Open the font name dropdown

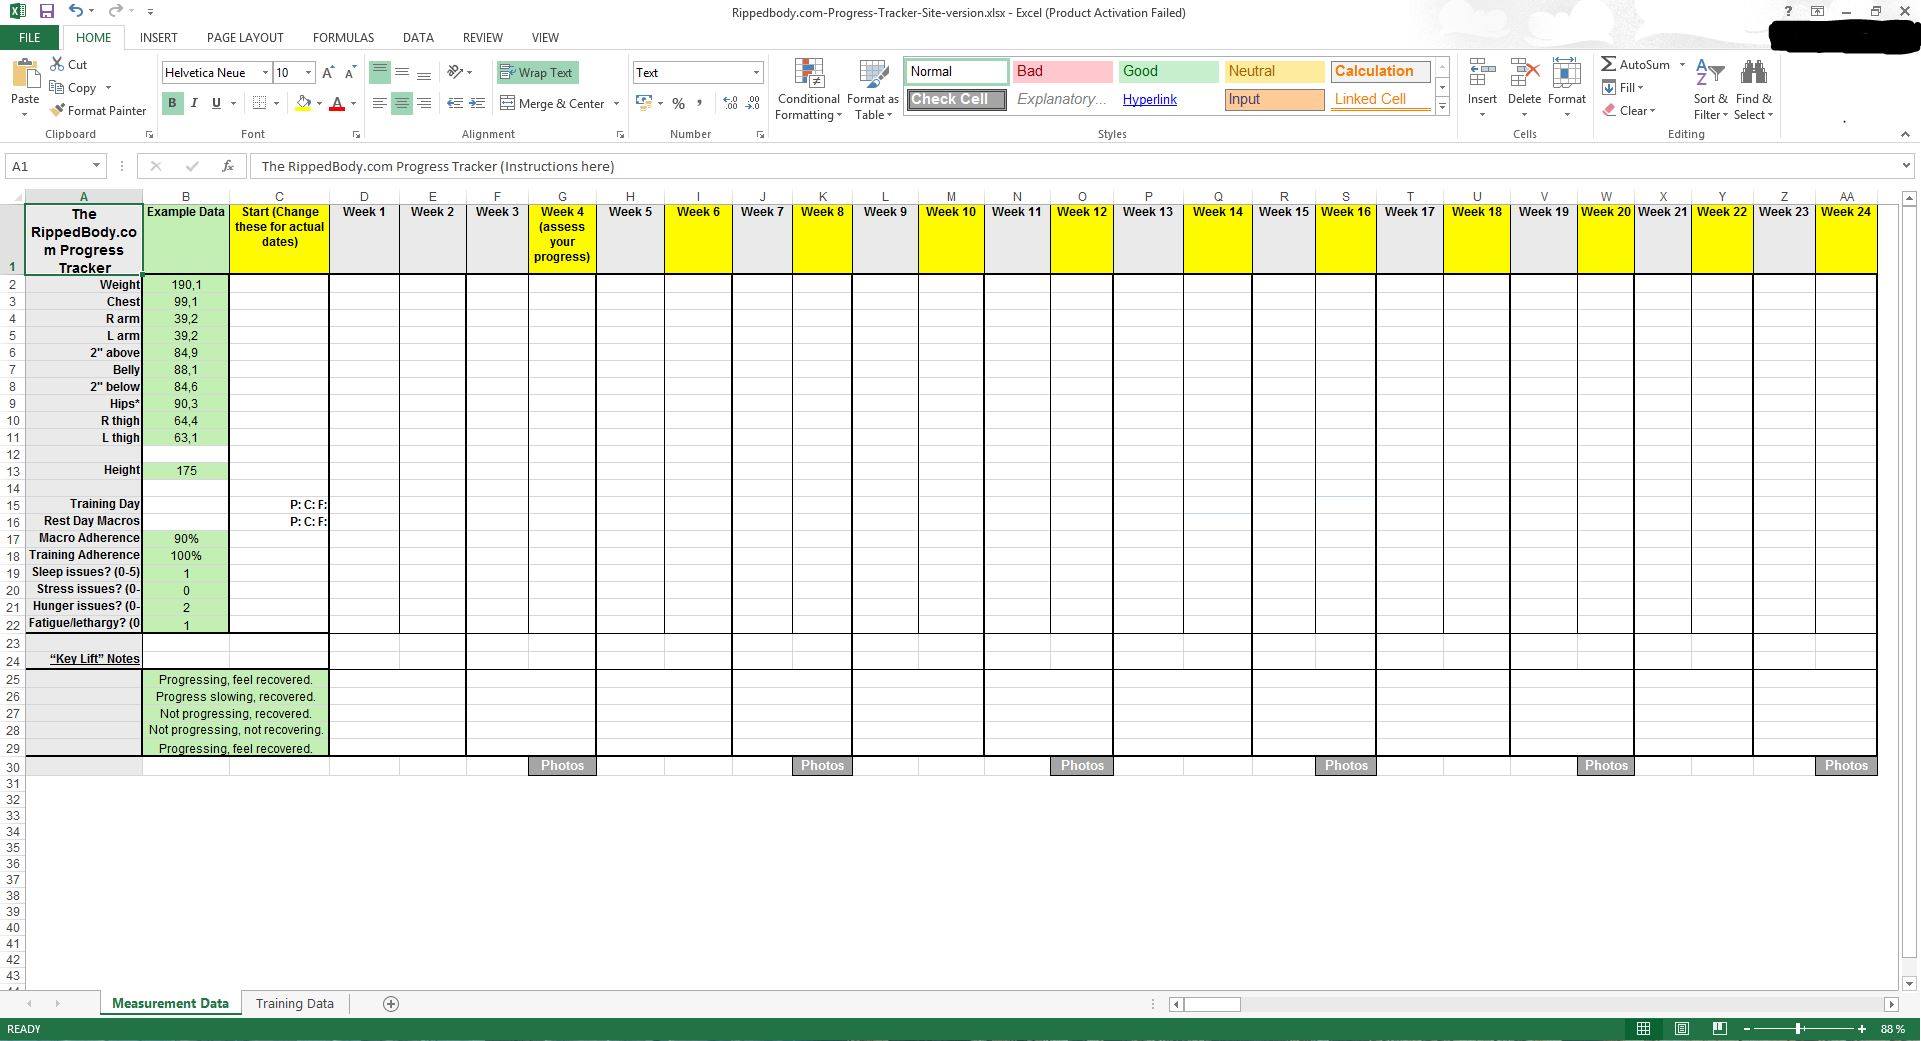265,72
